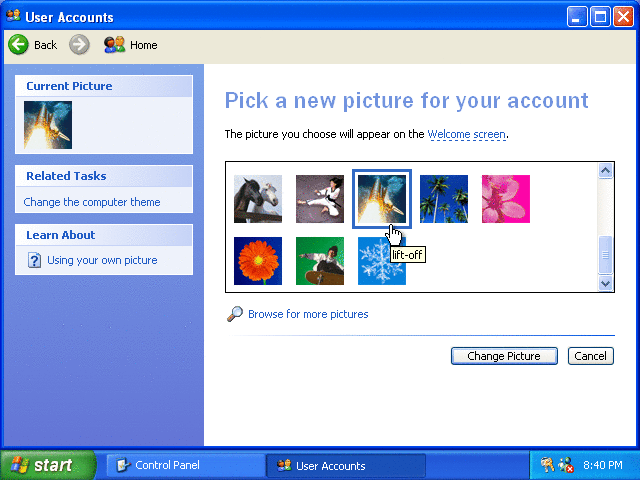Close the User Accounts window

pyautogui.click(x=623, y=17)
